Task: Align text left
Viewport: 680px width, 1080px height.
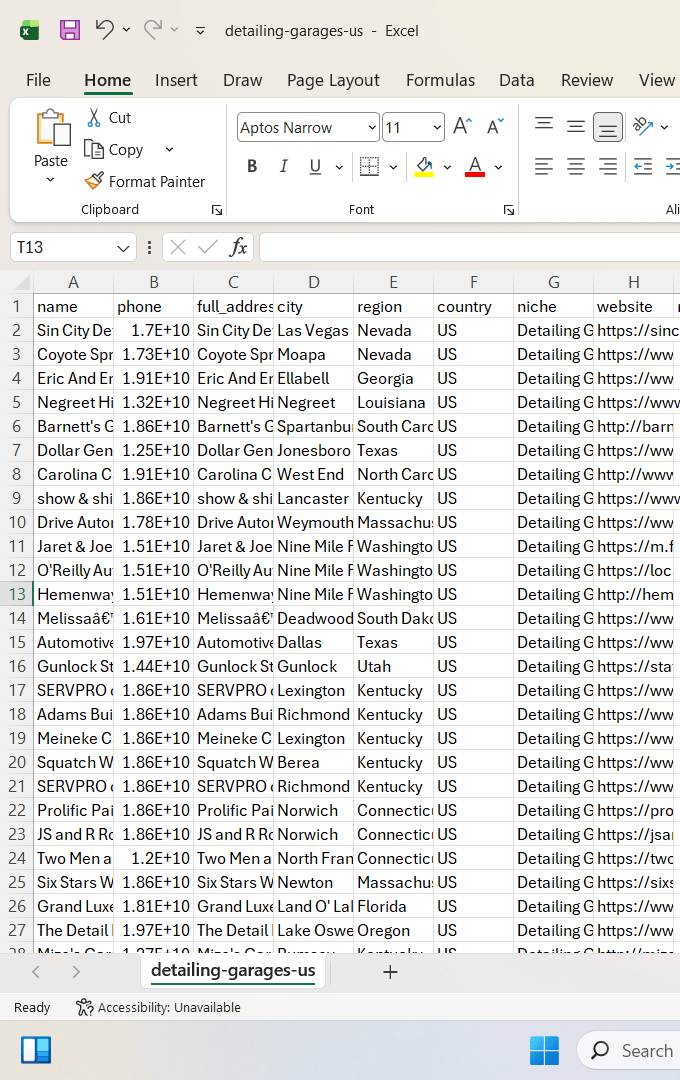Action: pyautogui.click(x=544, y=166)
